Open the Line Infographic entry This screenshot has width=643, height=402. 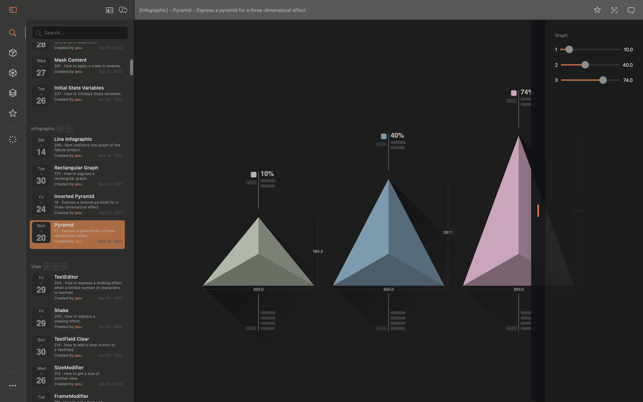tap(77, 147)
